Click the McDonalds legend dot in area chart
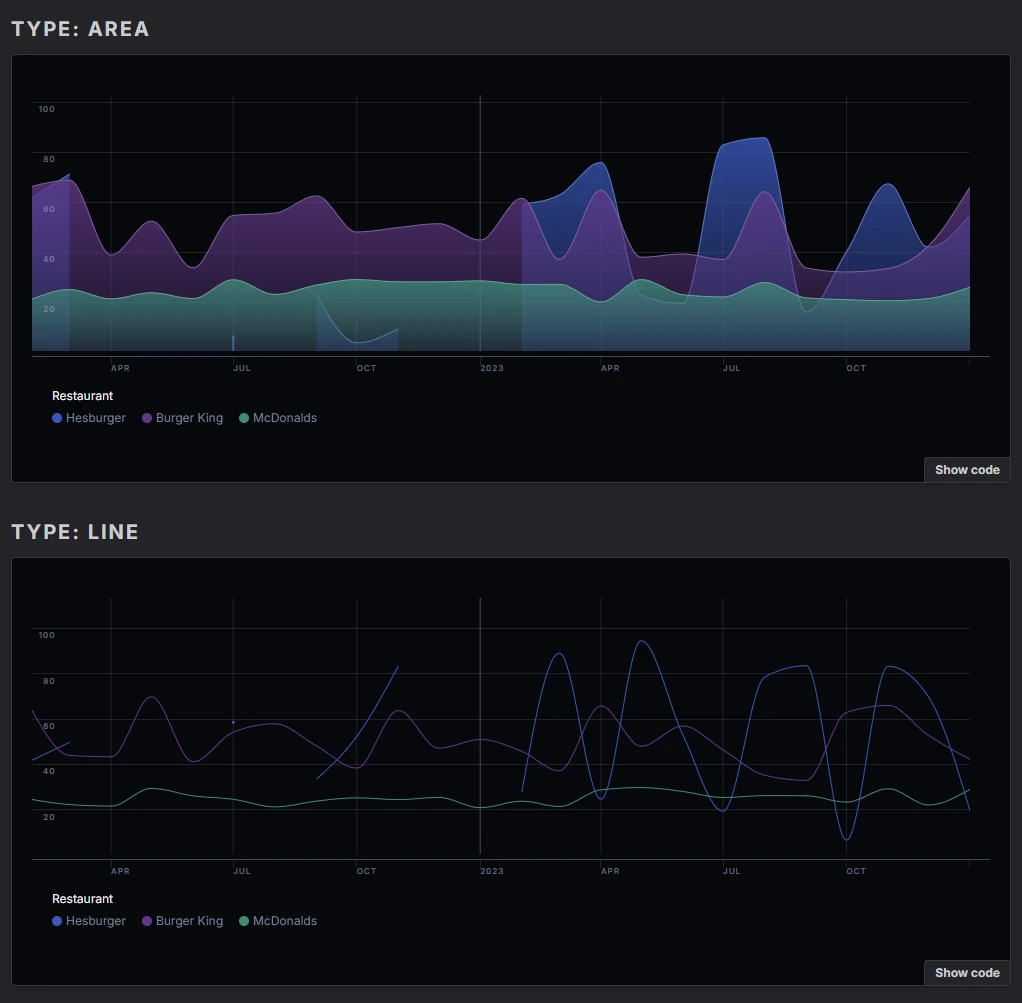The image size is (1022, 1003). 244,418
